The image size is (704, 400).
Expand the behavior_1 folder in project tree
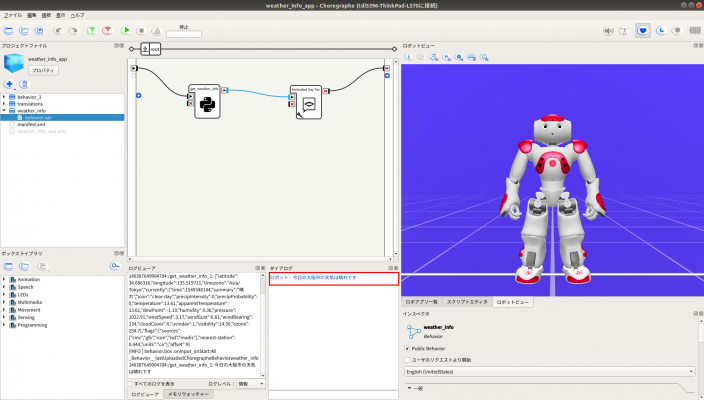pyautogui.click(x=5, y=96)
